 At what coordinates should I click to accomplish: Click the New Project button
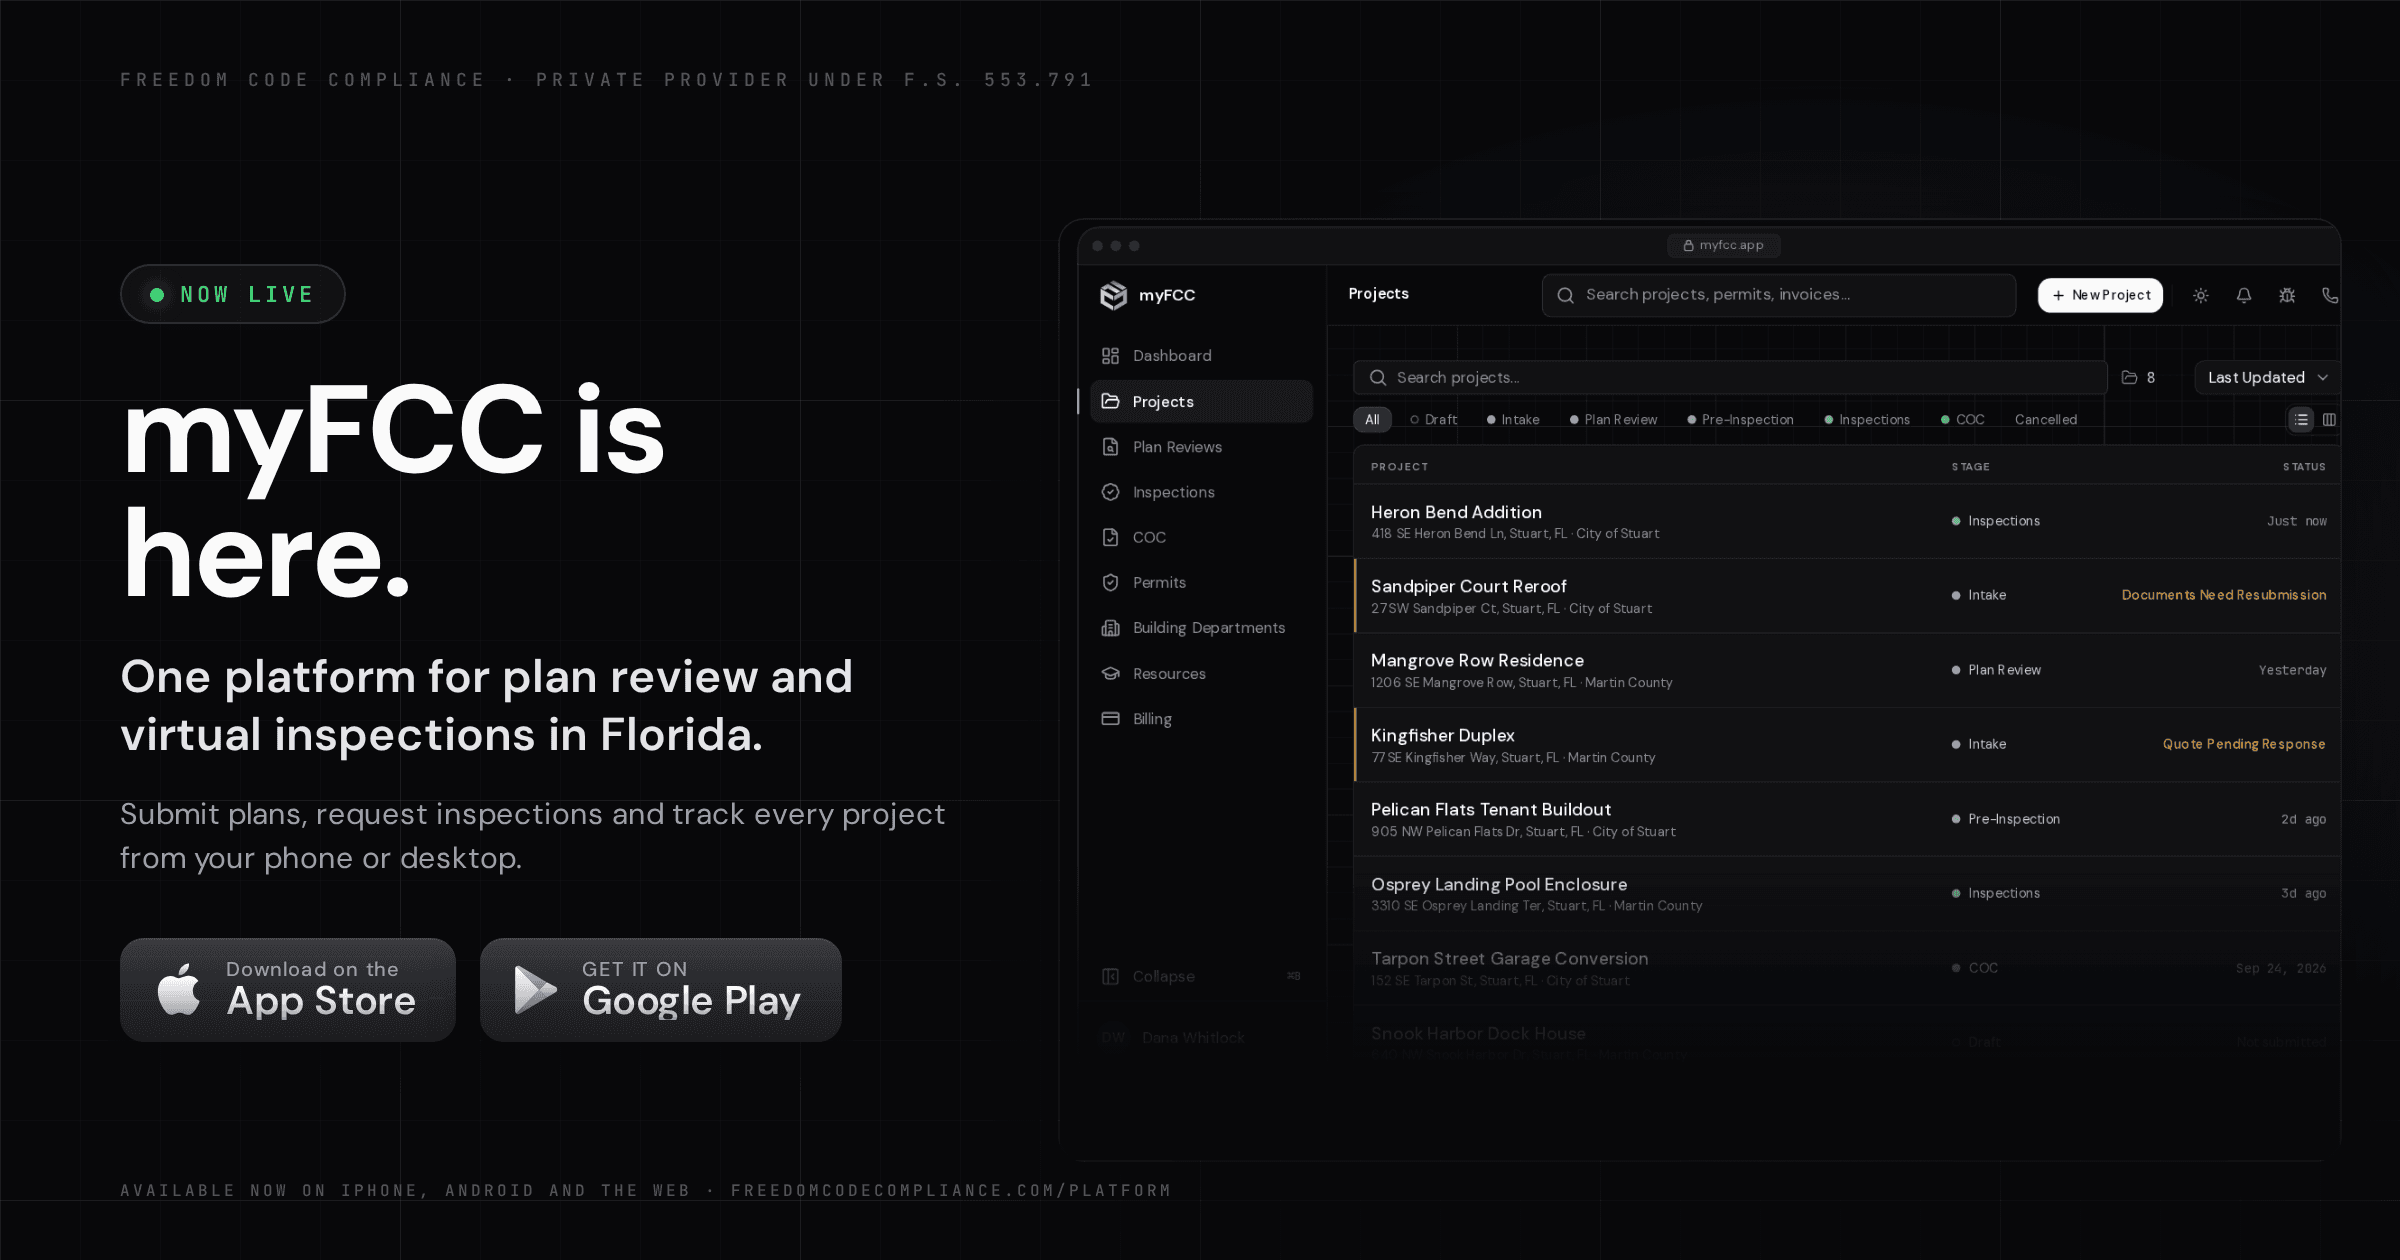coord(2100,295)
